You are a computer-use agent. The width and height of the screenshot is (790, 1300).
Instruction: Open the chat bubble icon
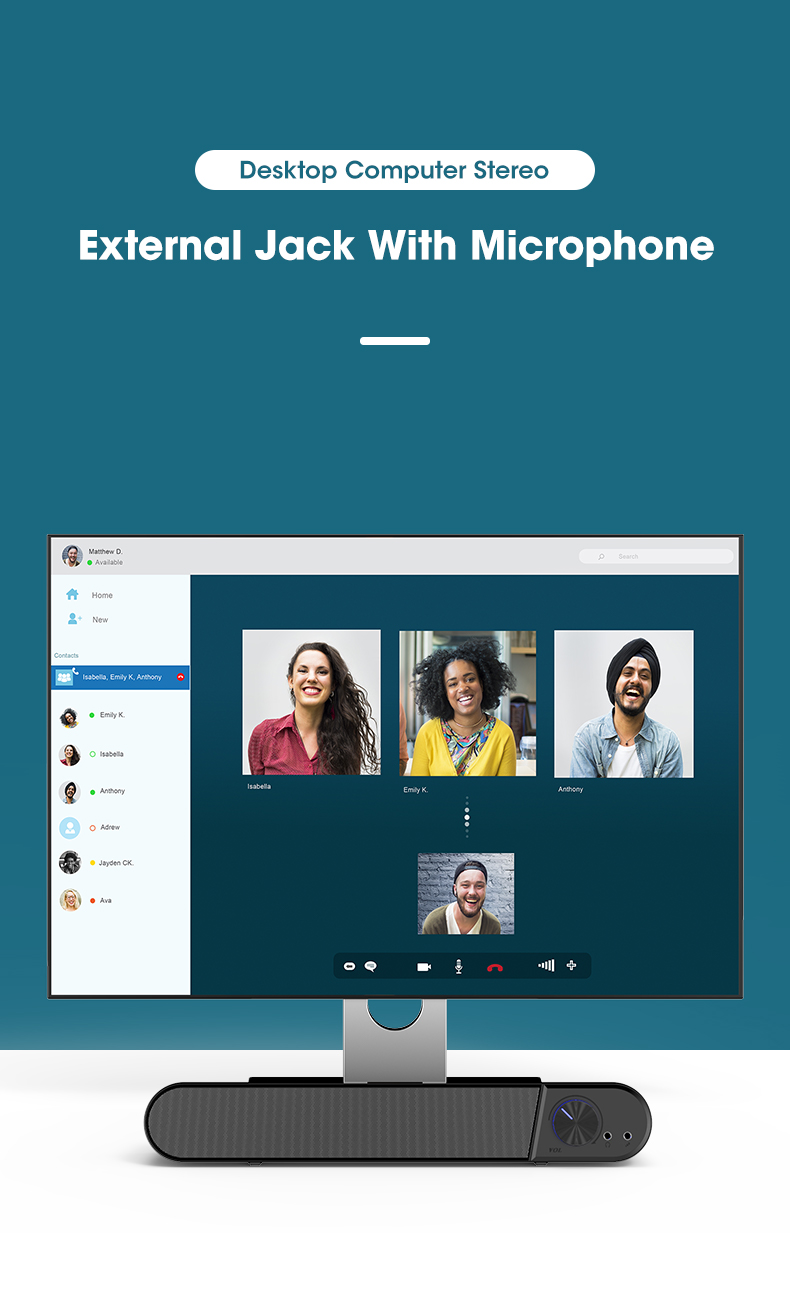click(371, 967)
